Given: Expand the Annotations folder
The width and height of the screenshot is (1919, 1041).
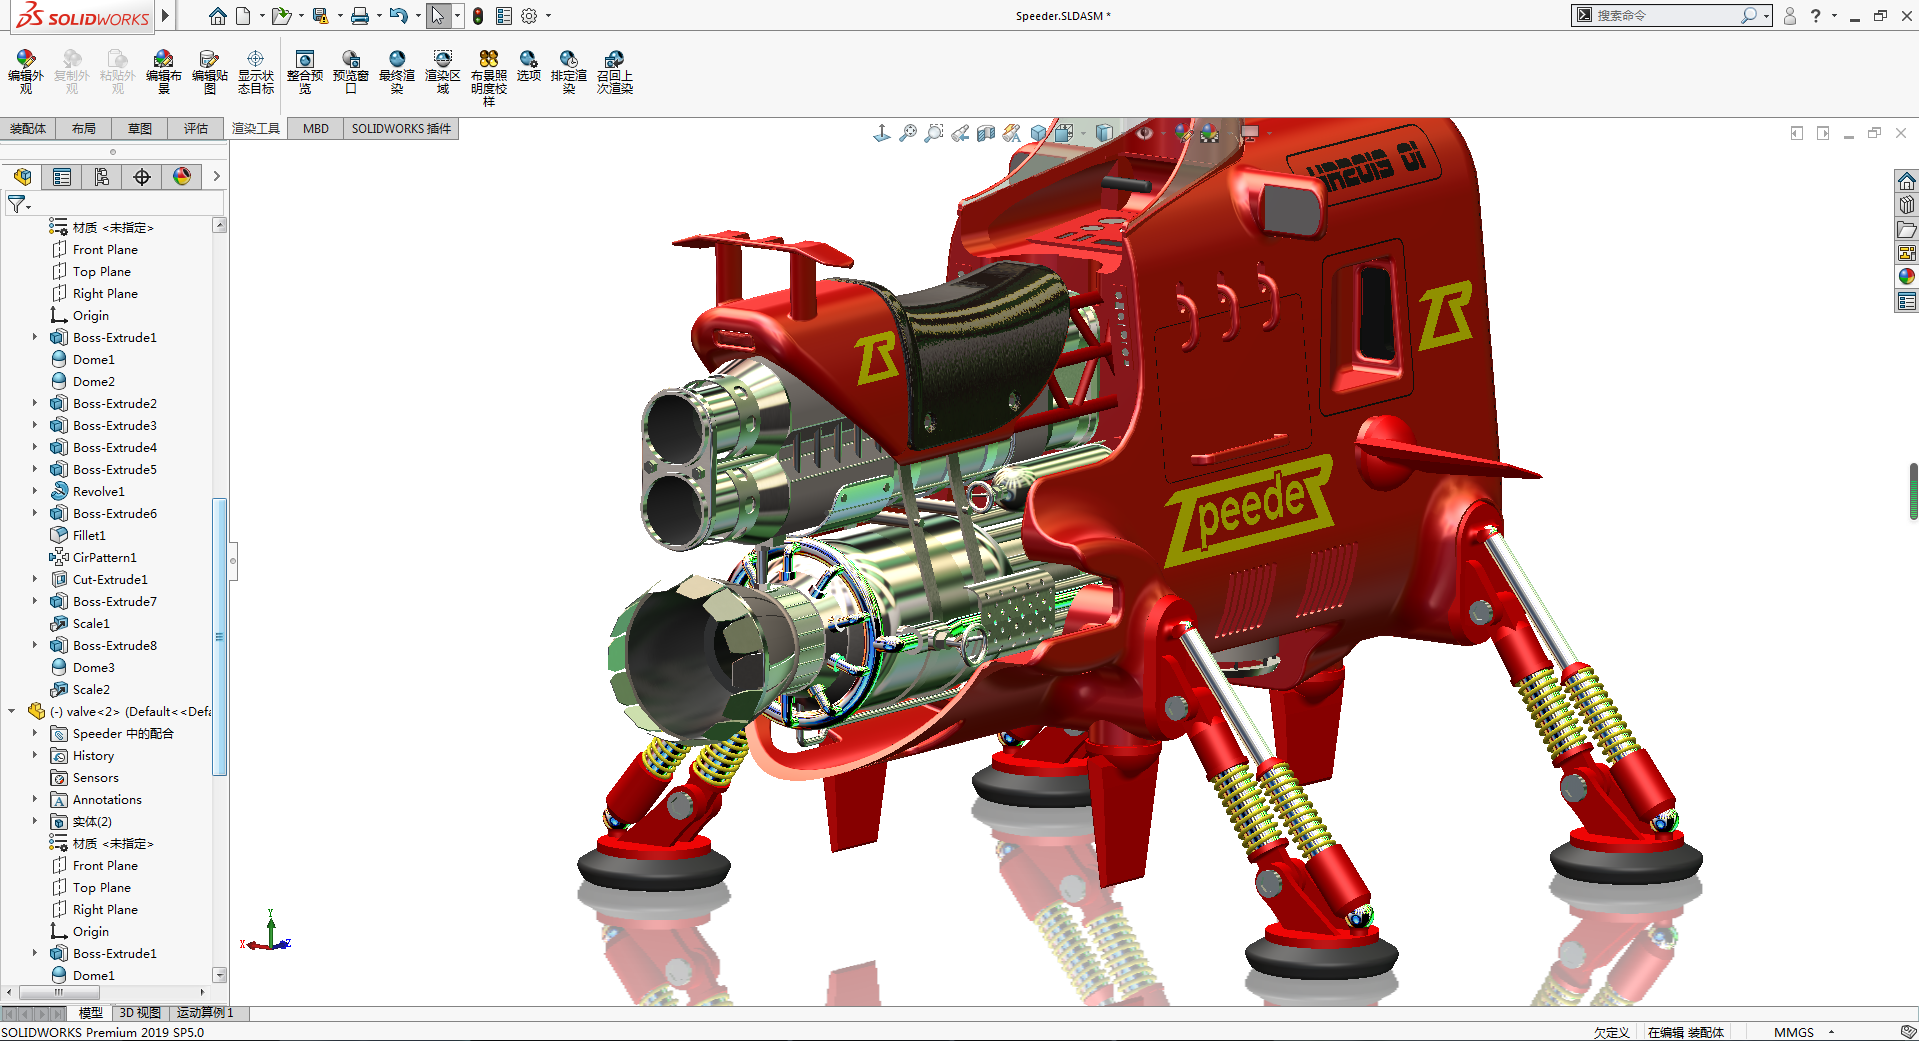Looking at the screenshot, I should (34, 799).
